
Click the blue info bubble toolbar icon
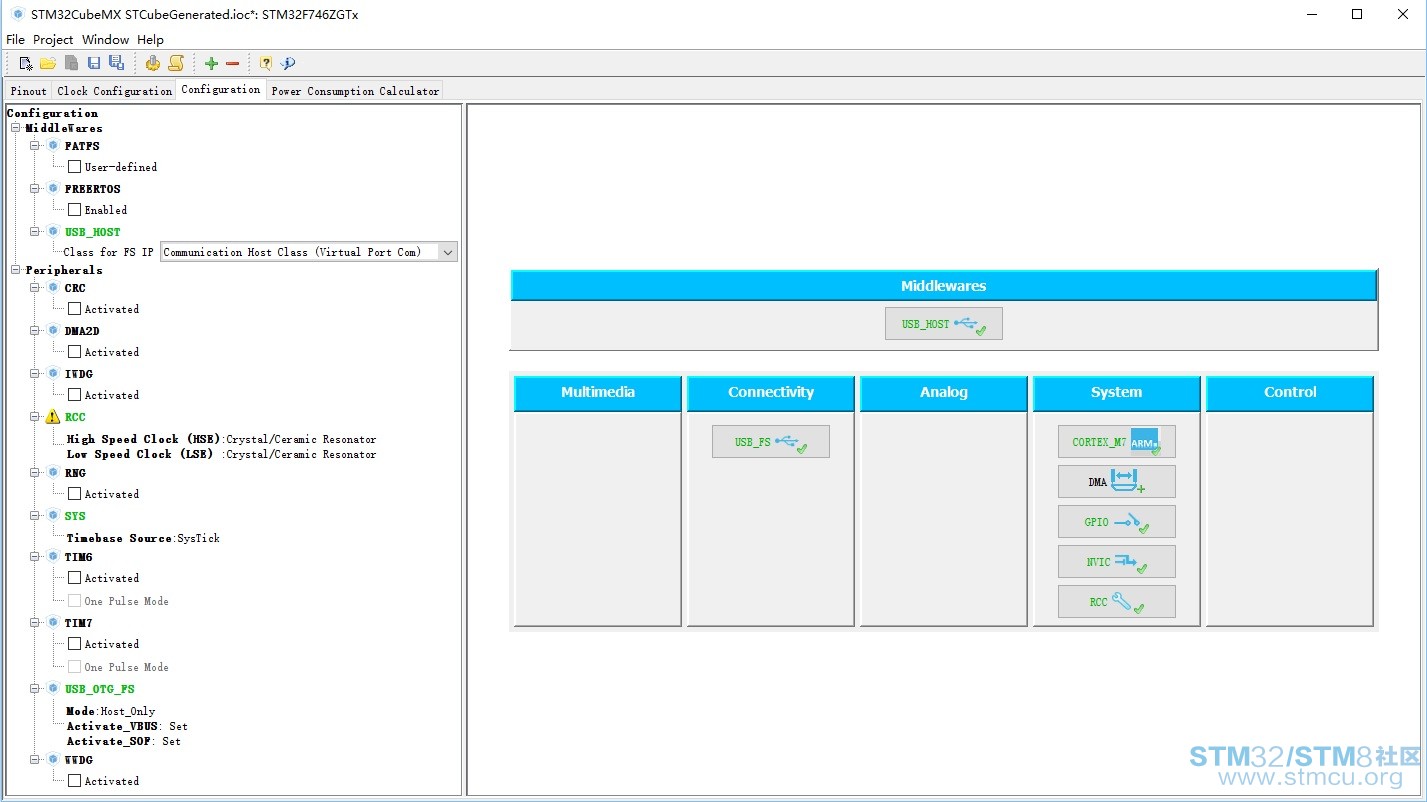pos(288,63)
